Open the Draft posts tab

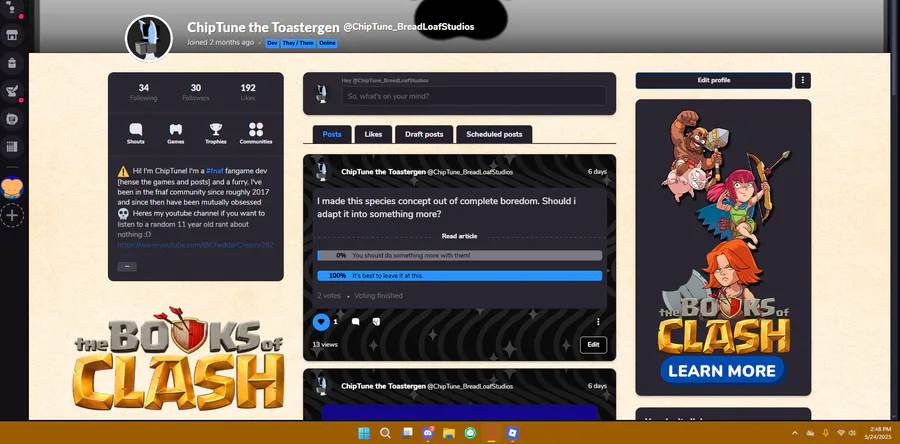[x=424, y=134]
